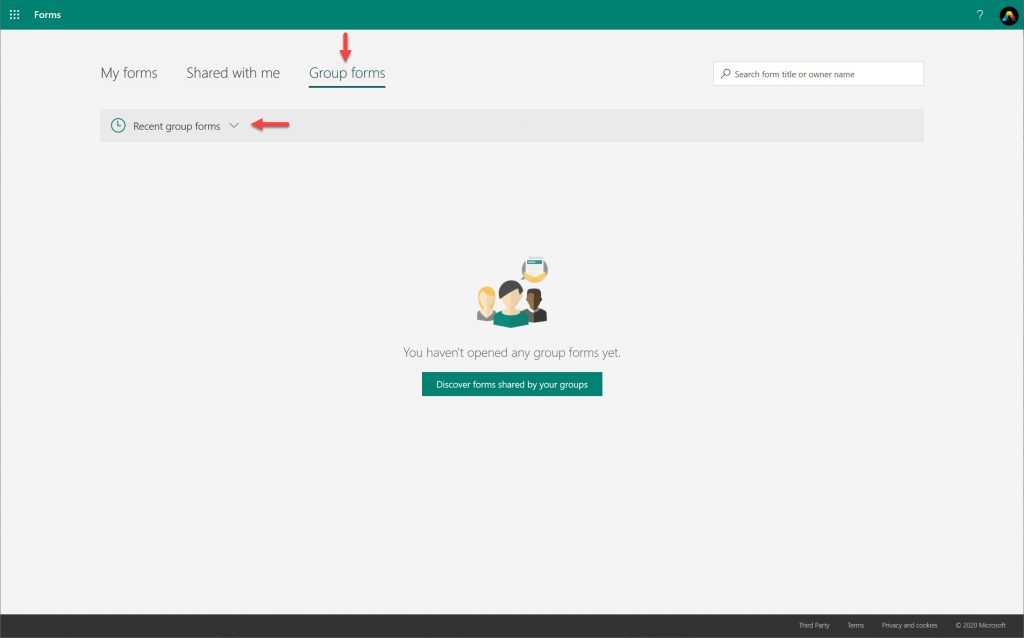
Task: Click the 'You haven't opened any group forms yet' text
Action: 512,353
